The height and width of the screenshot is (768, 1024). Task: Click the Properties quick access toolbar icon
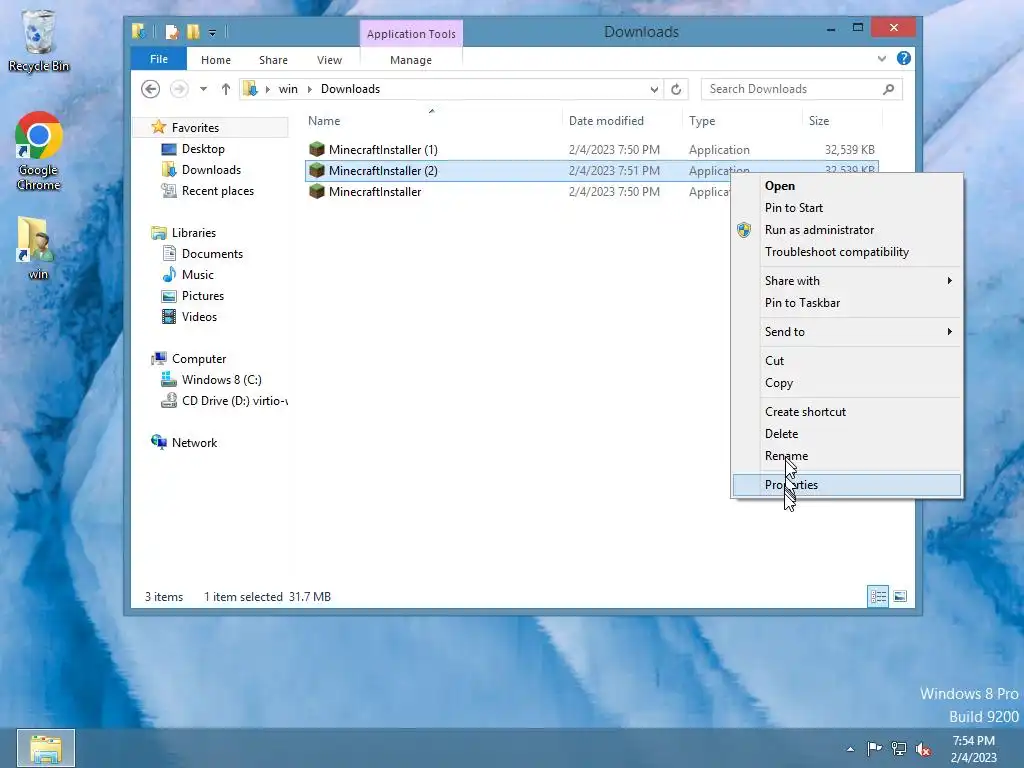pyautogui.click(x=172, y=32)
